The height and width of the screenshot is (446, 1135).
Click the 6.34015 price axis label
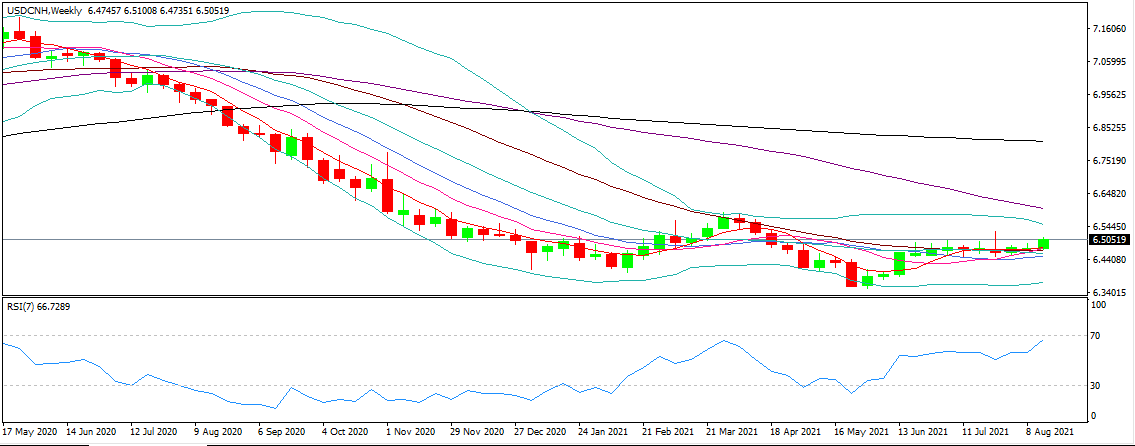coord(1111,293)
